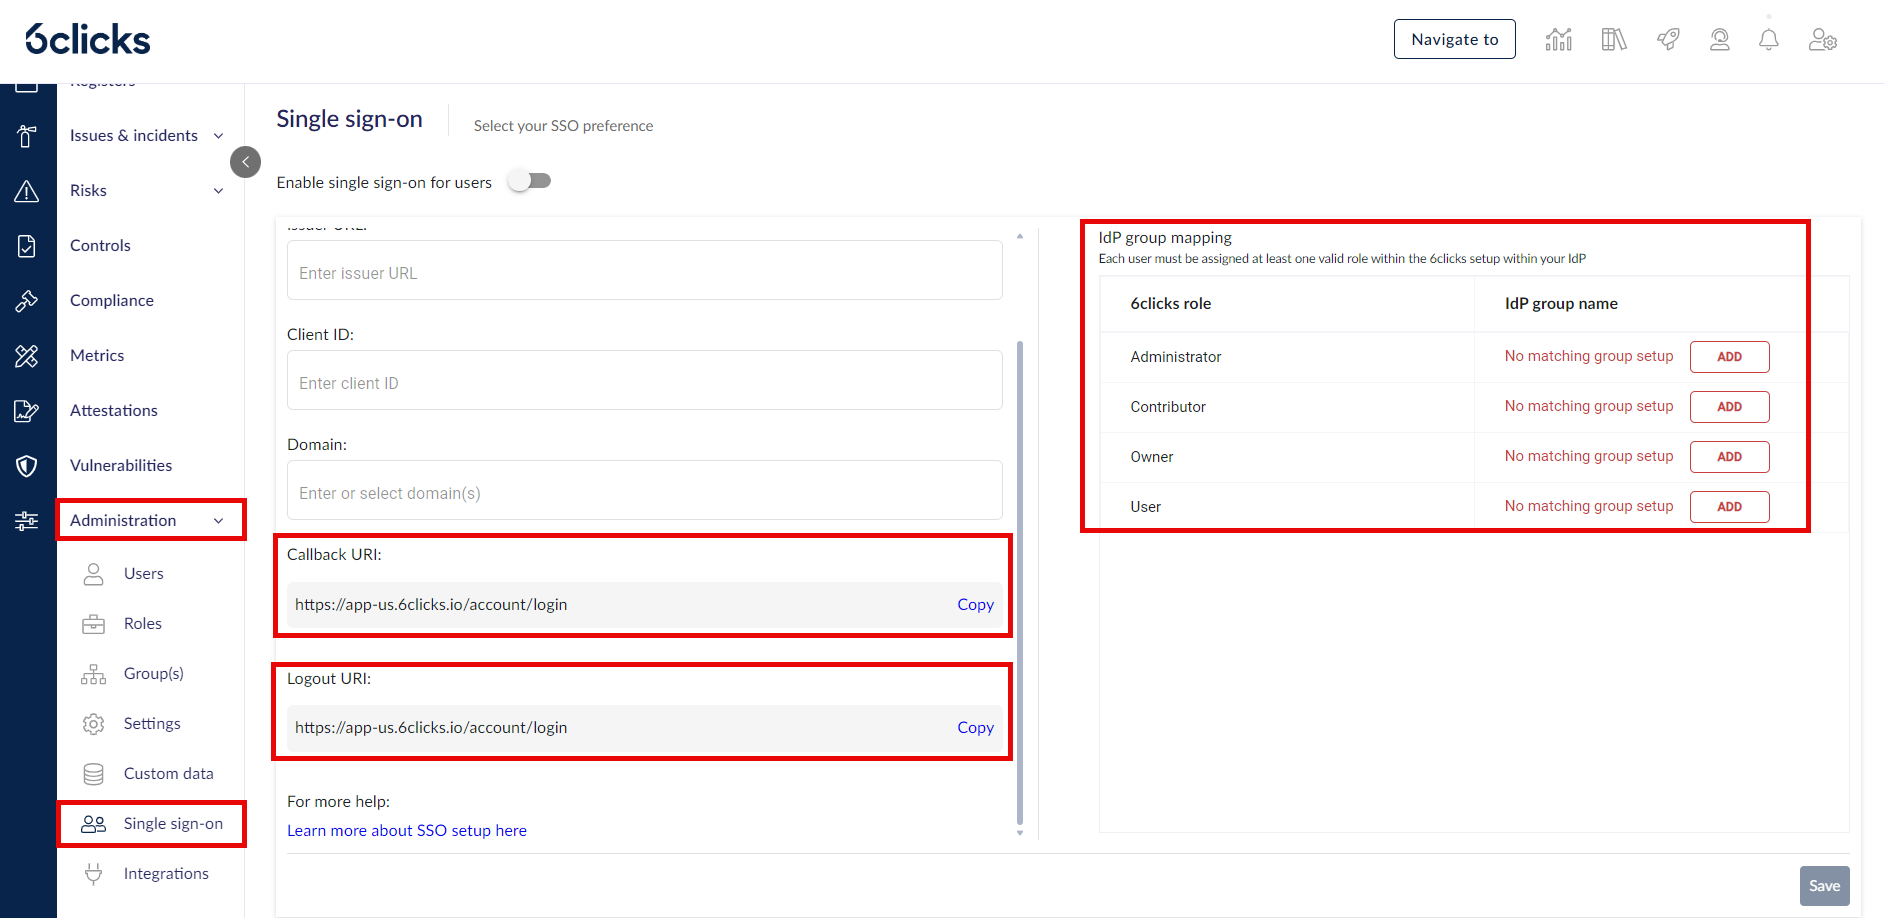Toggle Enable single sign-on for users
Image resolution: width=1884 pixels, height=918 pixels.
click(x=529, y=181)
